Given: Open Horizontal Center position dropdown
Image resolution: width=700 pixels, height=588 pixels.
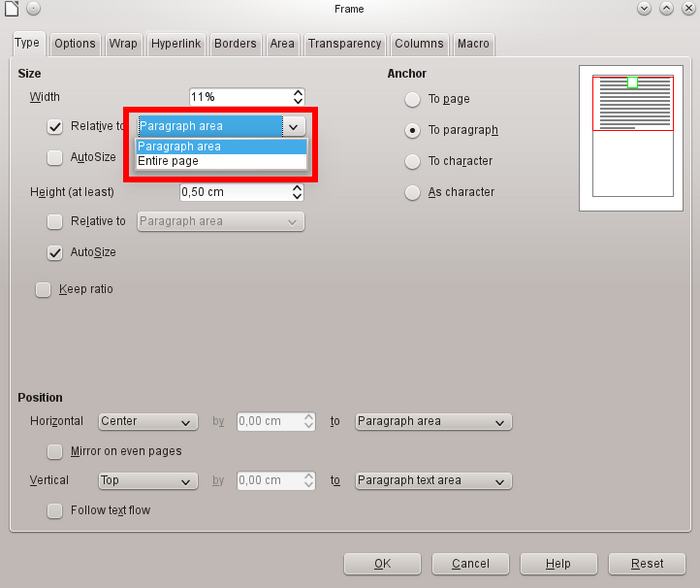Looking at the screenshot, I should click(147, 422).
